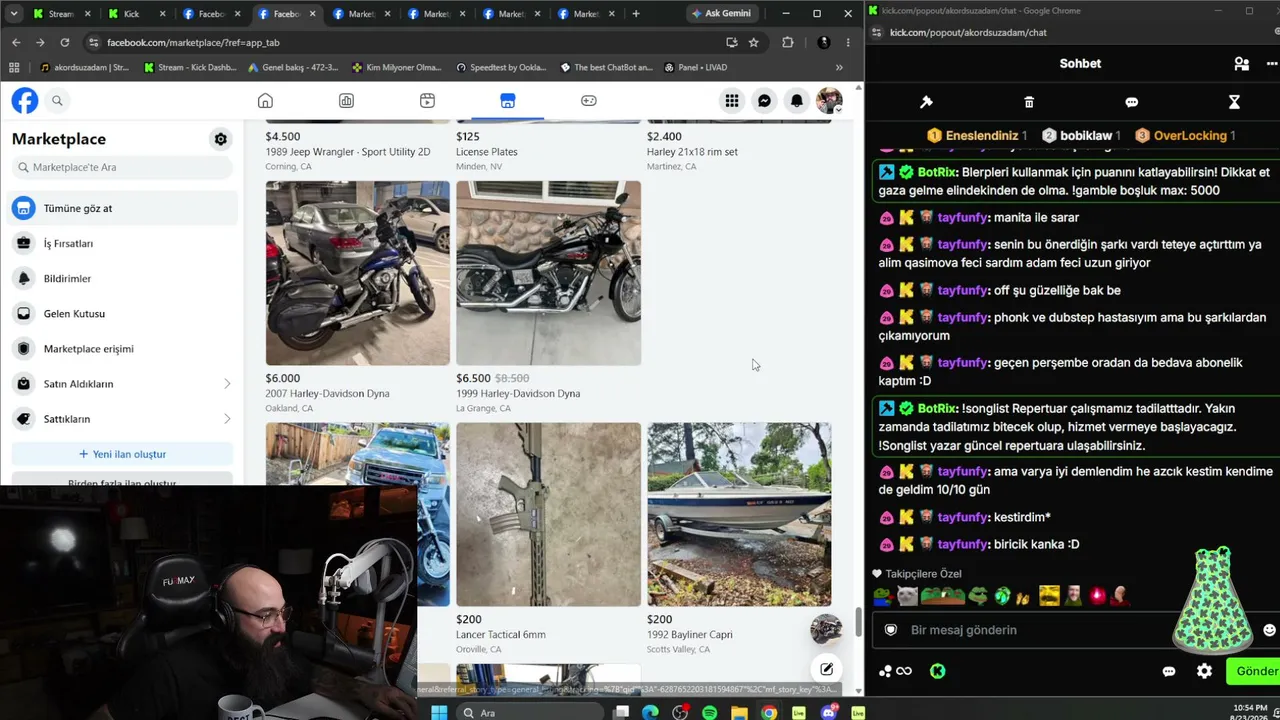Open Facebook home via the house icon

(265, 101)
